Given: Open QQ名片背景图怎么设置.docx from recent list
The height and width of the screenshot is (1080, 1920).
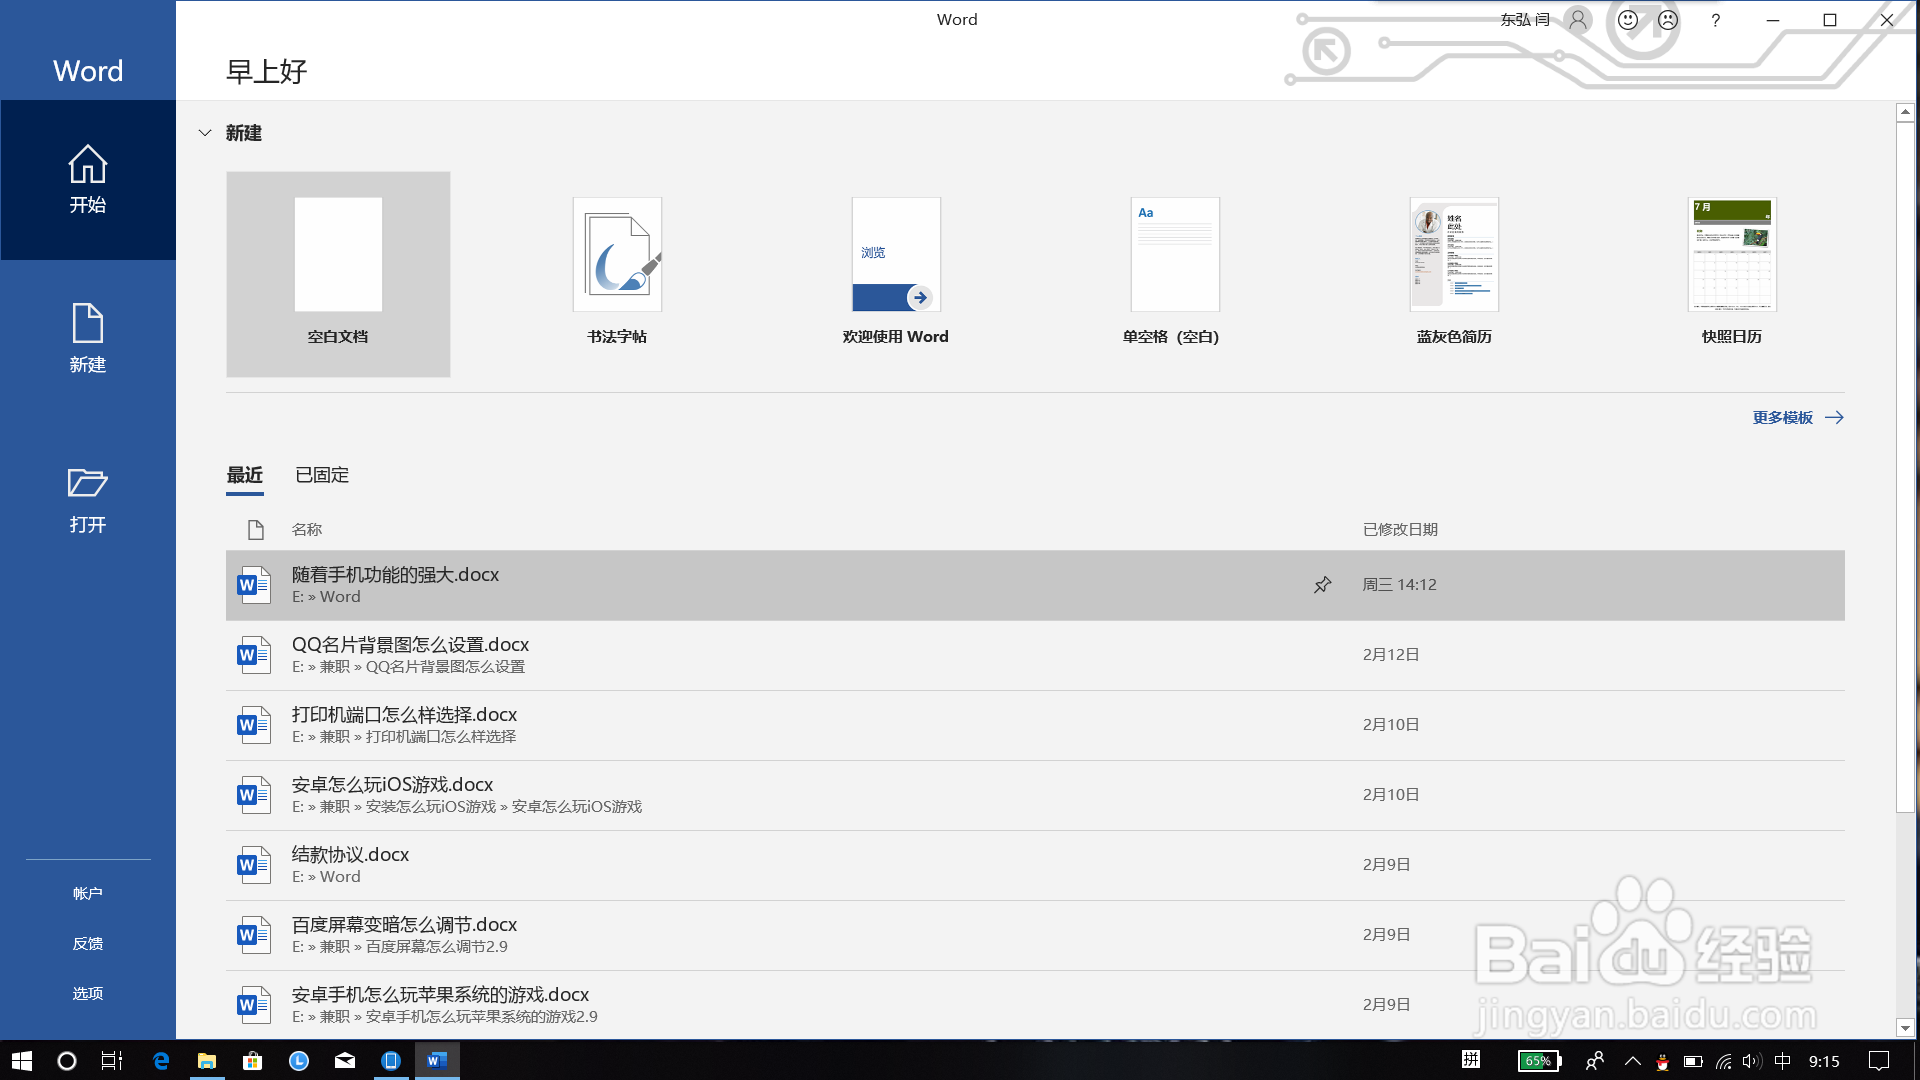Looking at the screenshot, I should [410, 645].
